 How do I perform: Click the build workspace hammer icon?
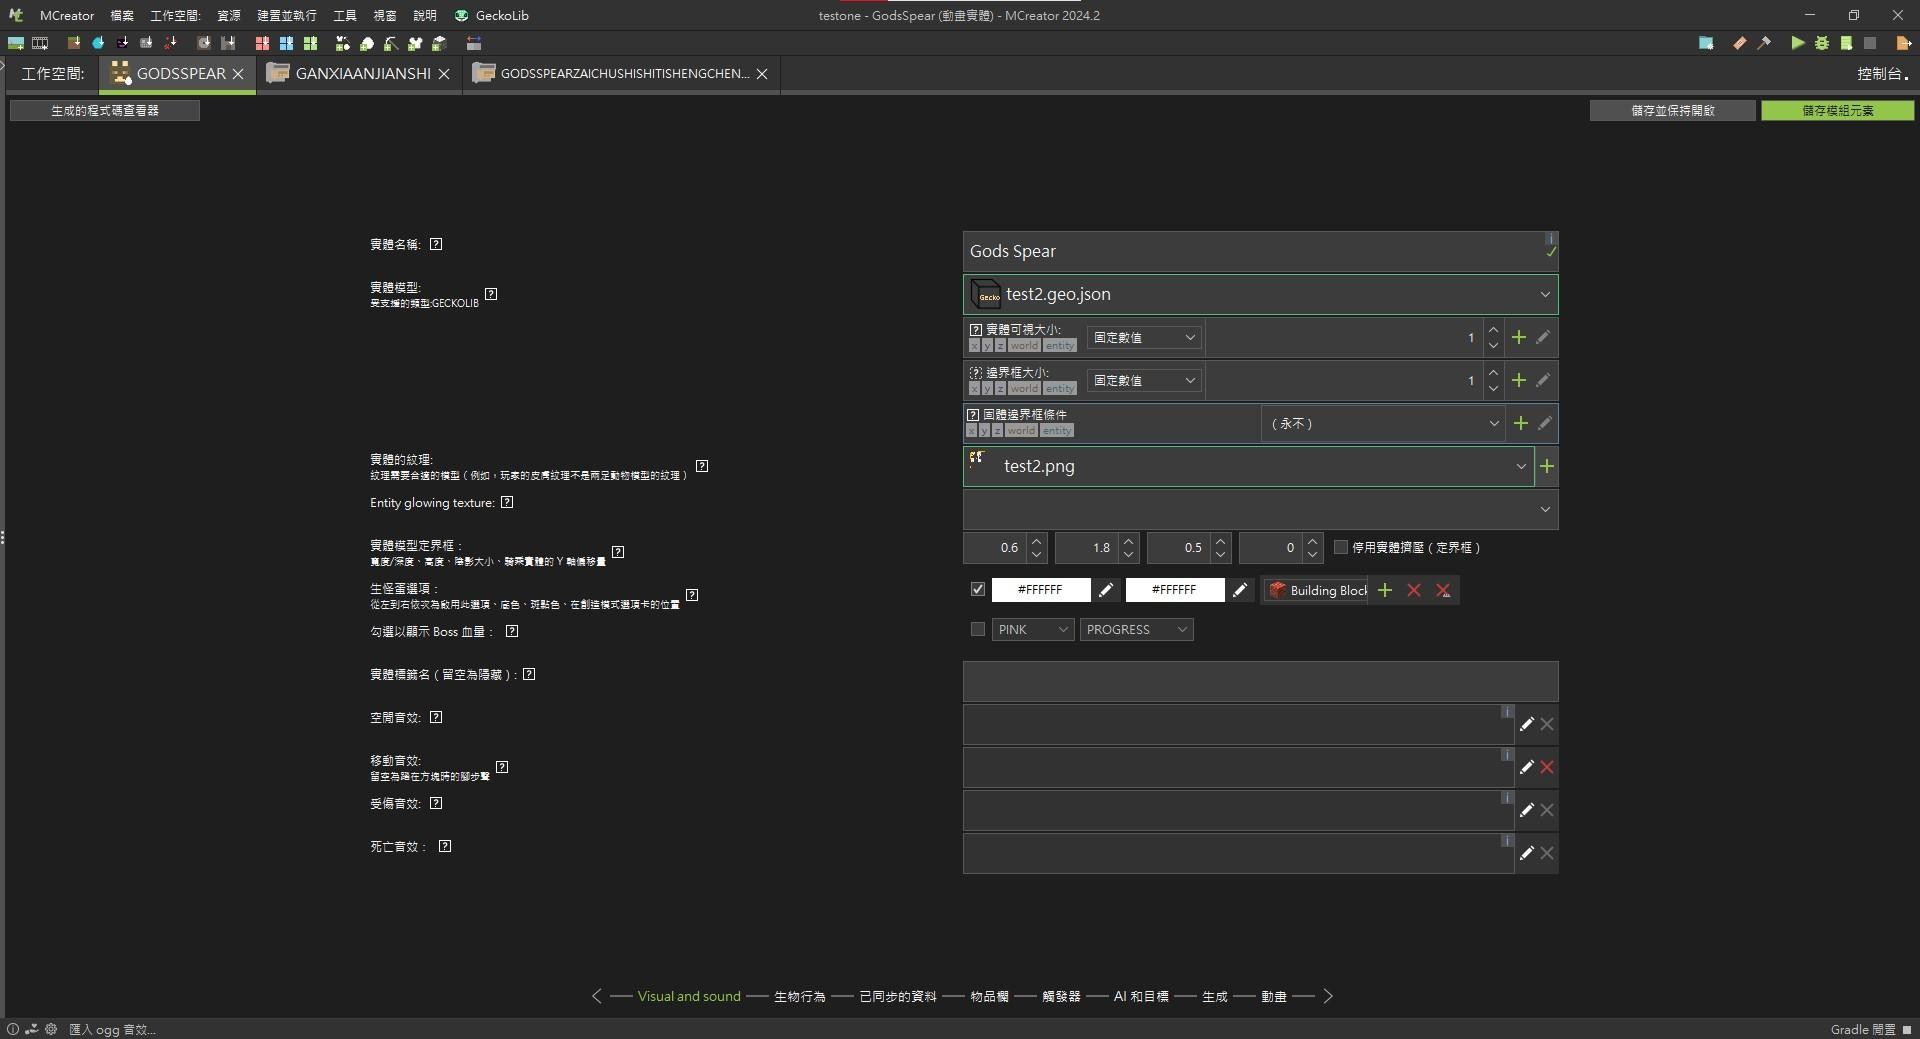(x=1764, y=43)
